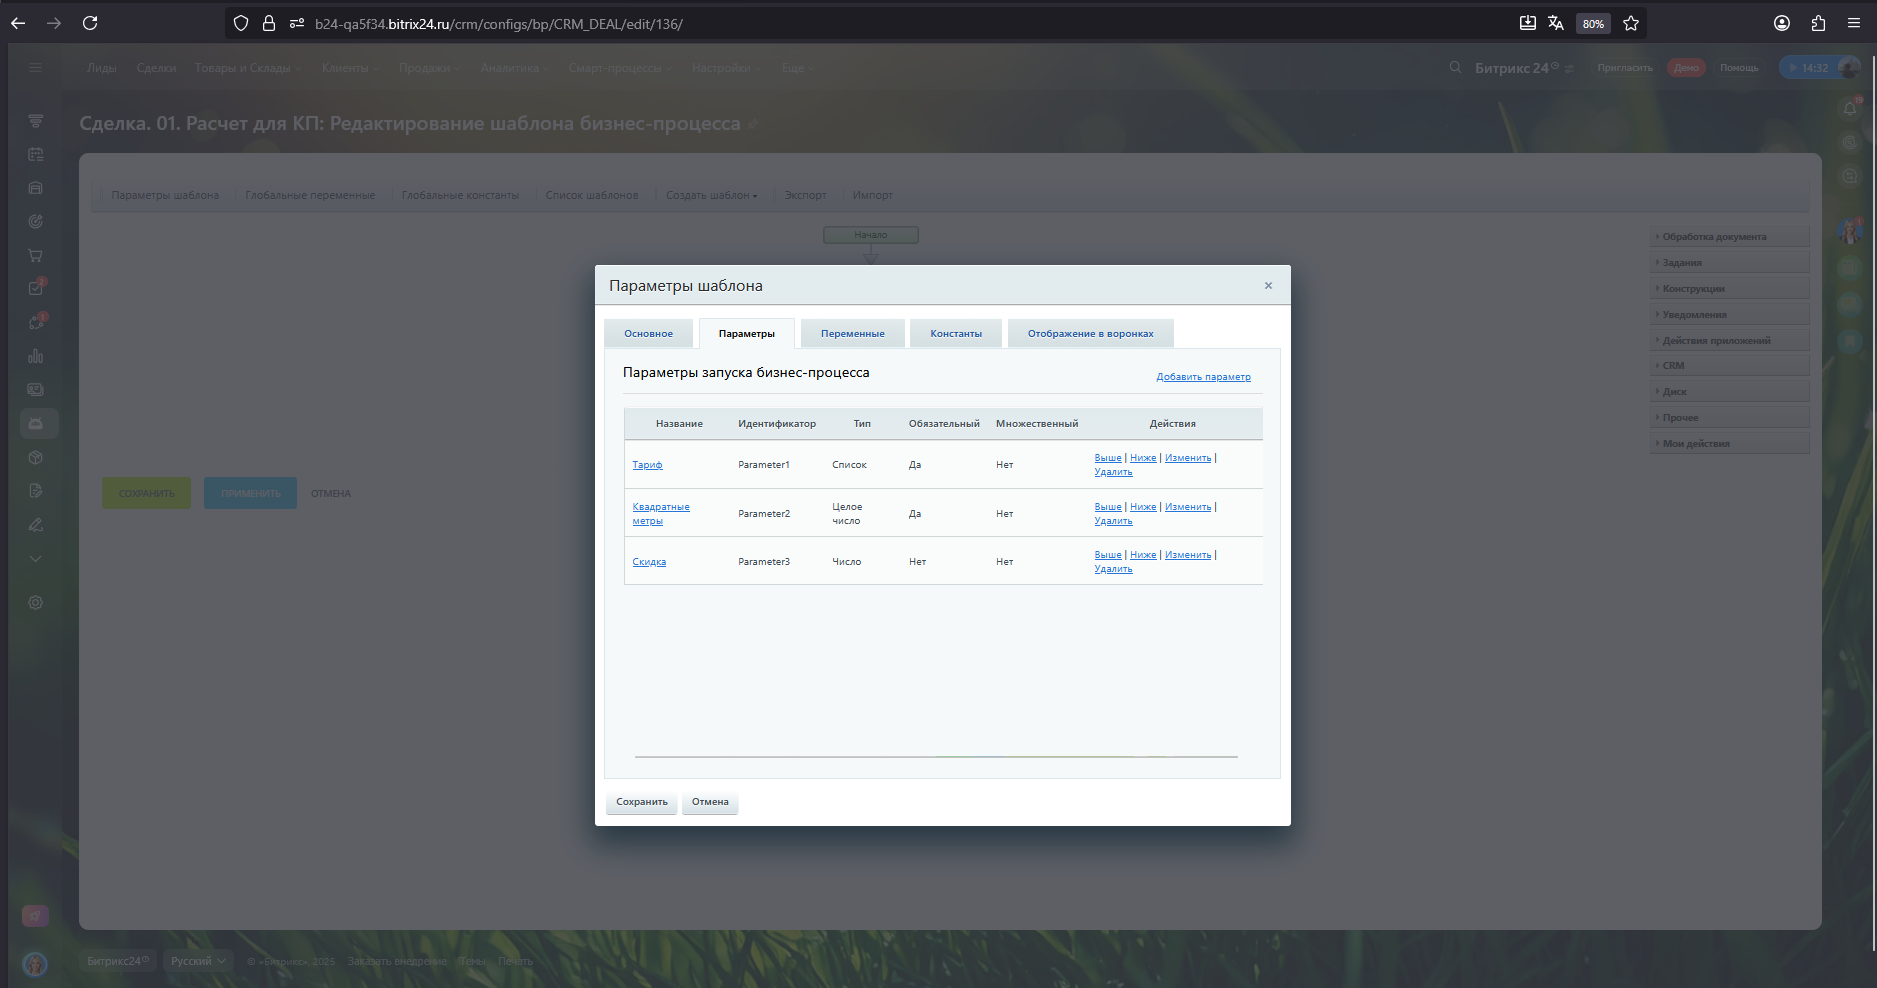Click Удалить for the Тариф parameter
This screenshot has width=1877, height=988.
1113,472
